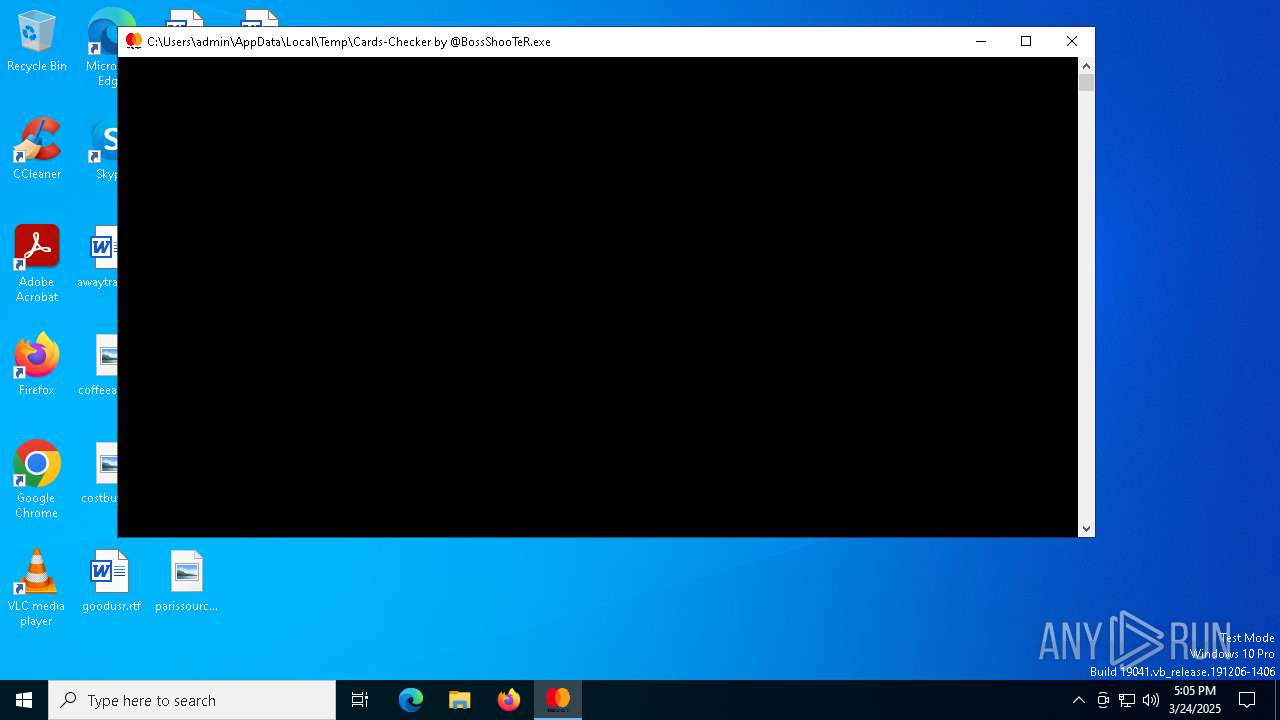1280x720 pixels.
Task: Open File Explorer from the taskbar
Action: (460, 700)
